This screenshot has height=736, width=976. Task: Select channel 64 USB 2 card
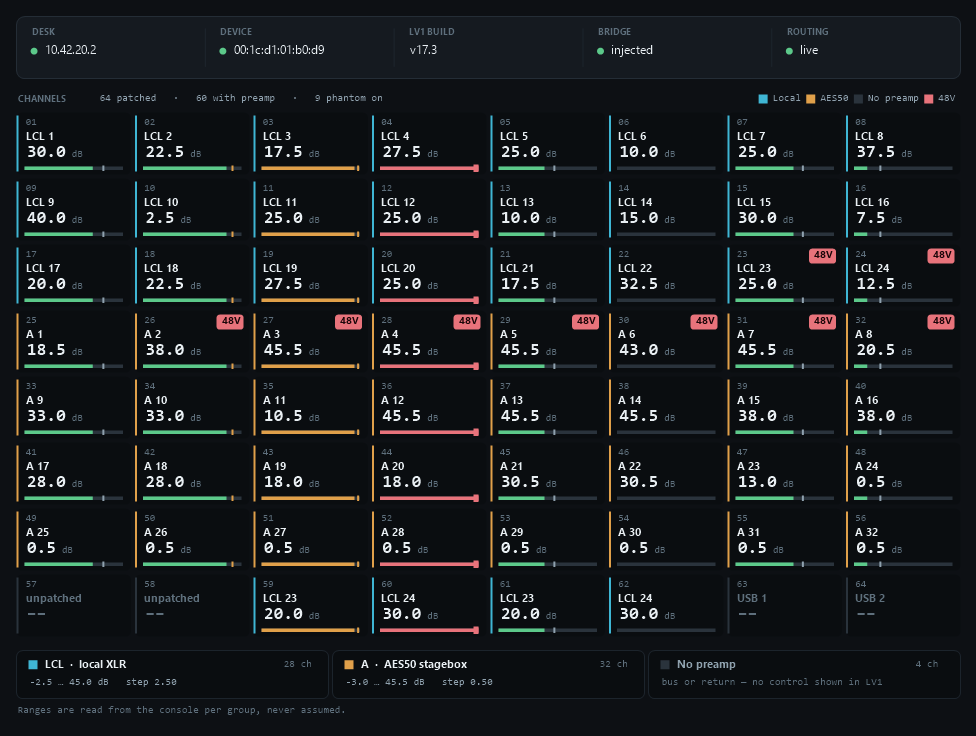903,606
